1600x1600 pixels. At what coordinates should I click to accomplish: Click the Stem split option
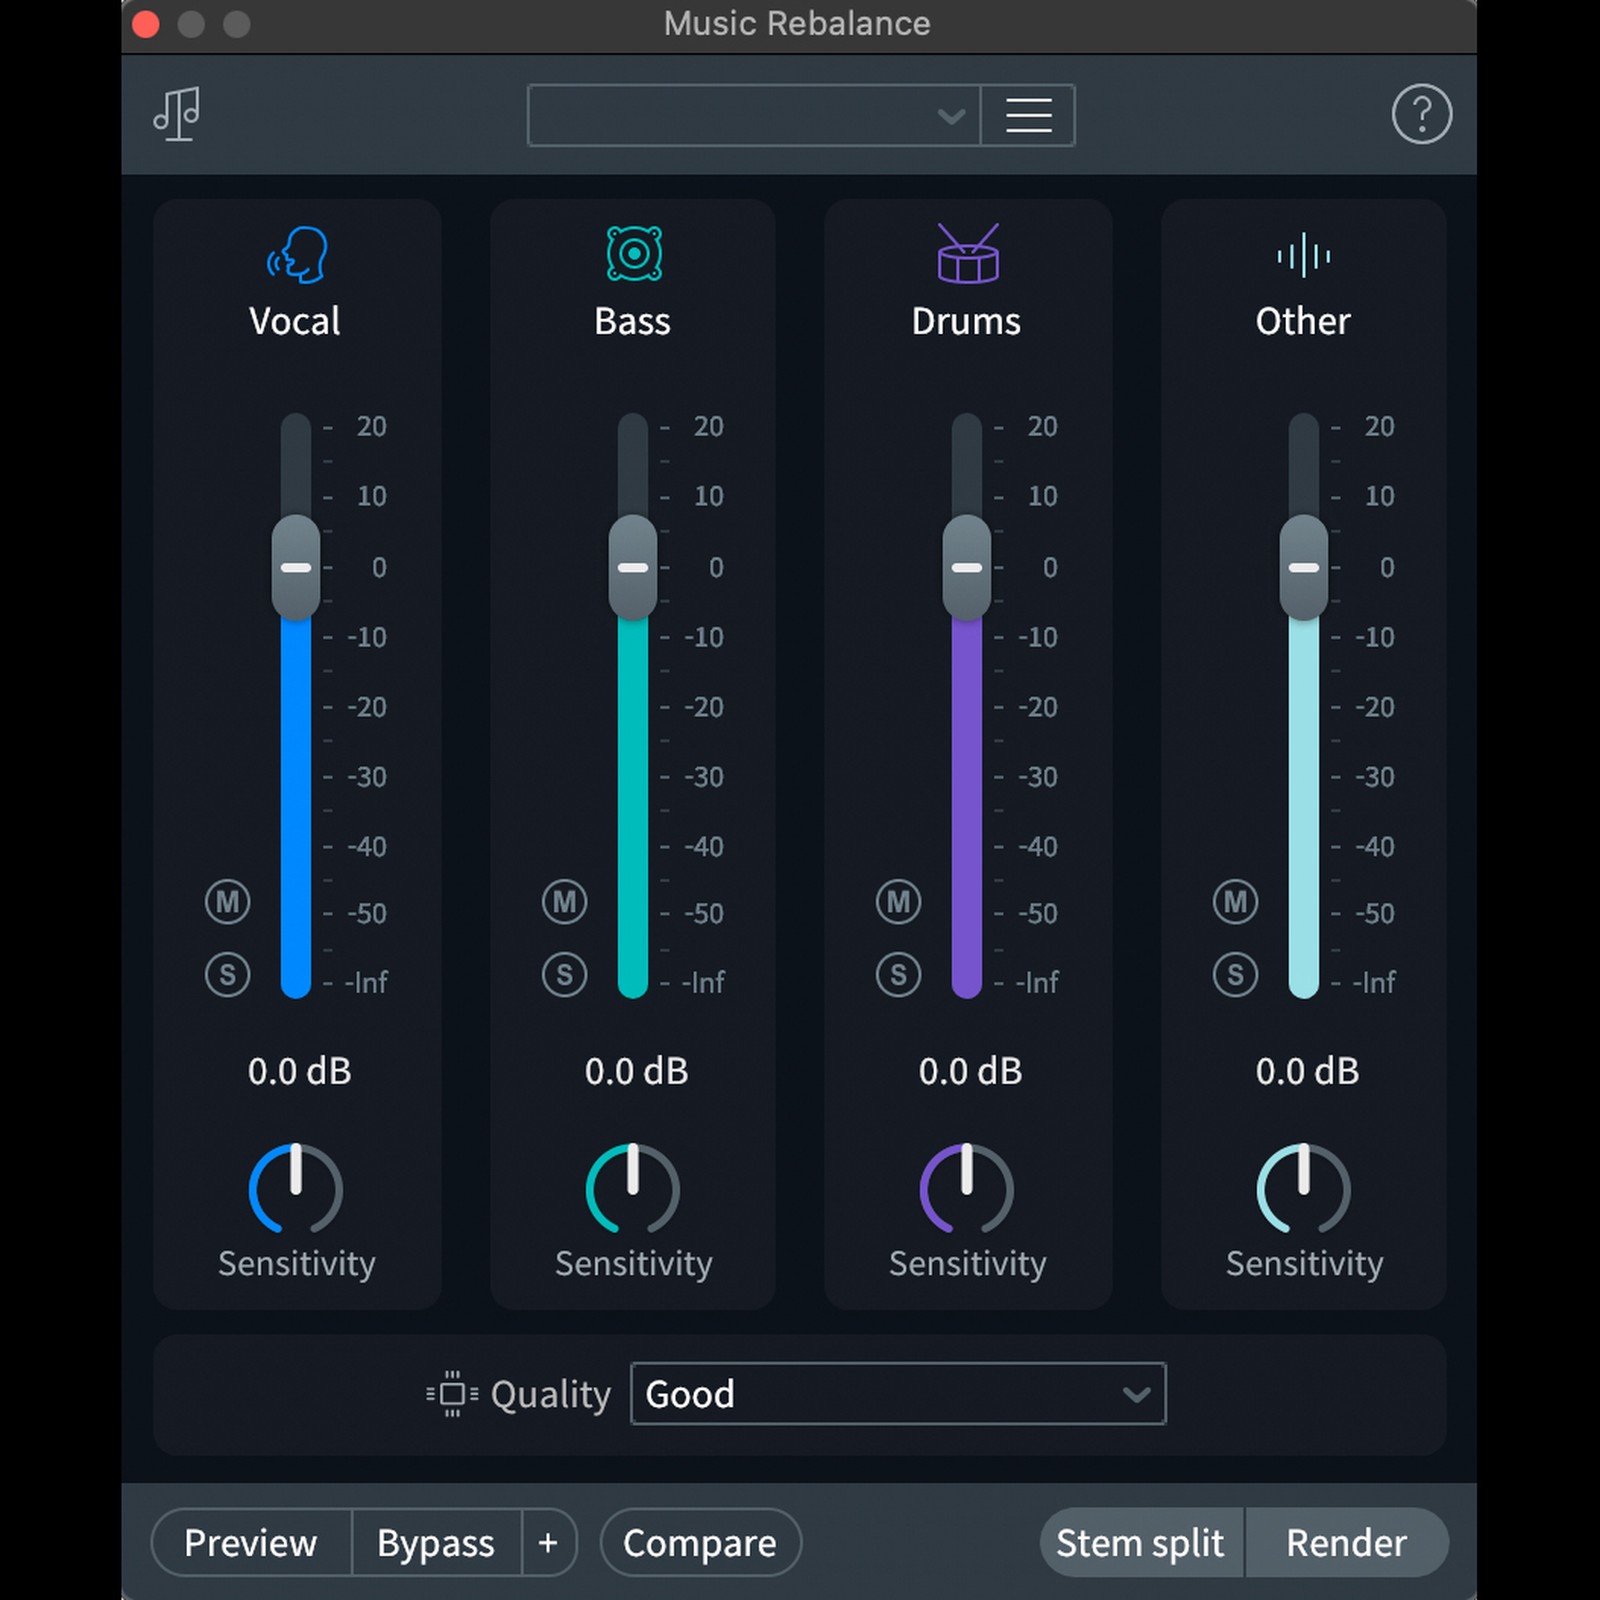1140,1542
